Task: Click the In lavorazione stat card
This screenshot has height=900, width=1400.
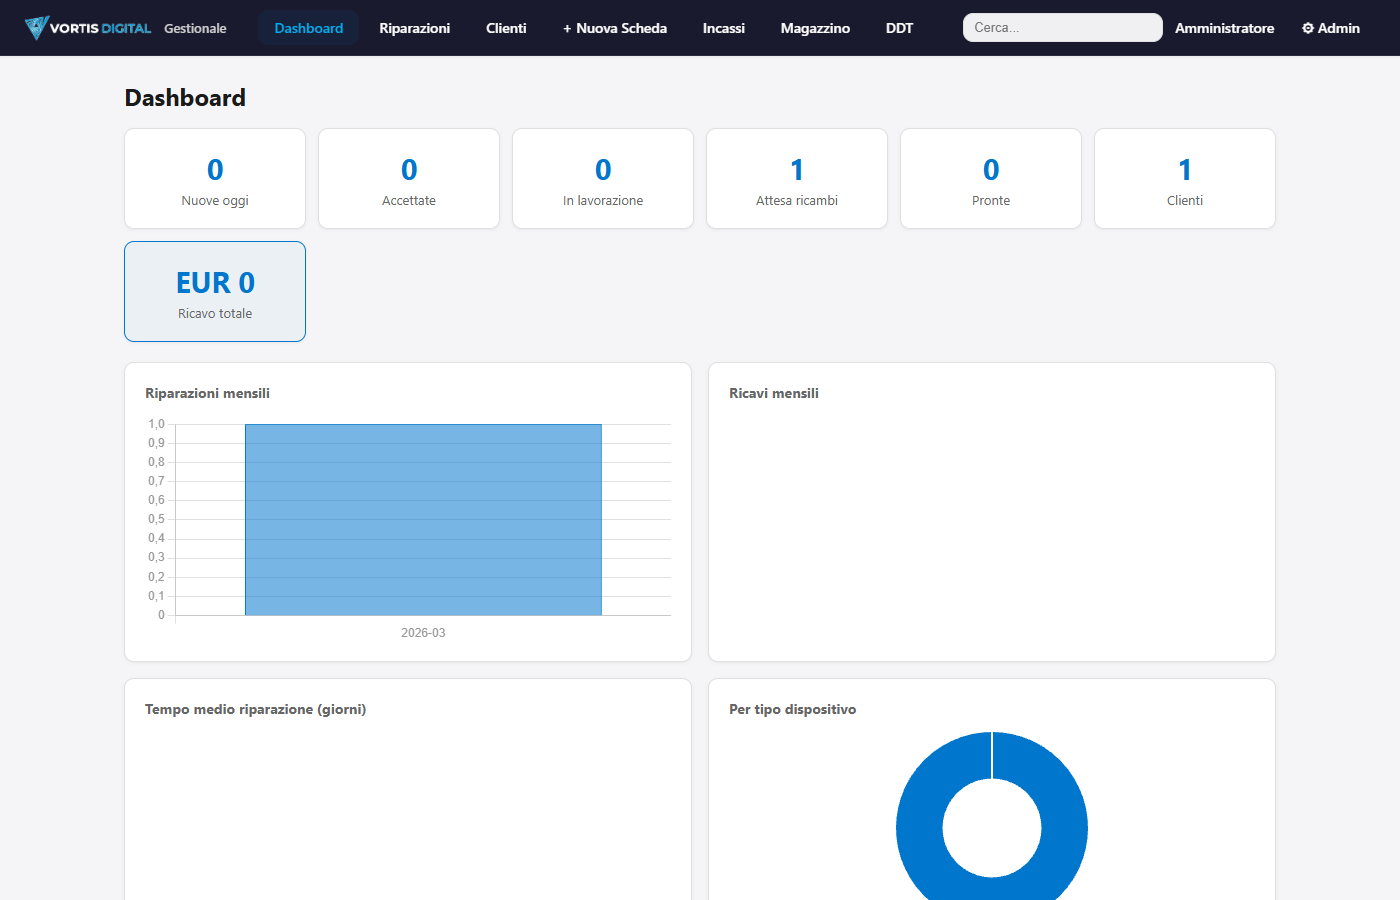Action: [x=602, y=178]
